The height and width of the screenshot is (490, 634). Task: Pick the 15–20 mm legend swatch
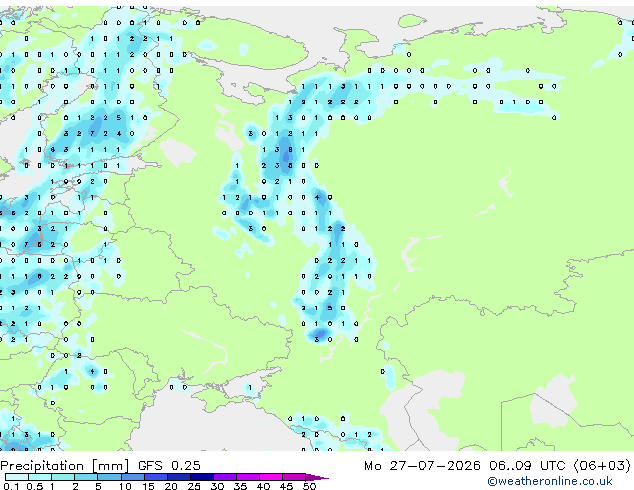[x=156, y=477]
